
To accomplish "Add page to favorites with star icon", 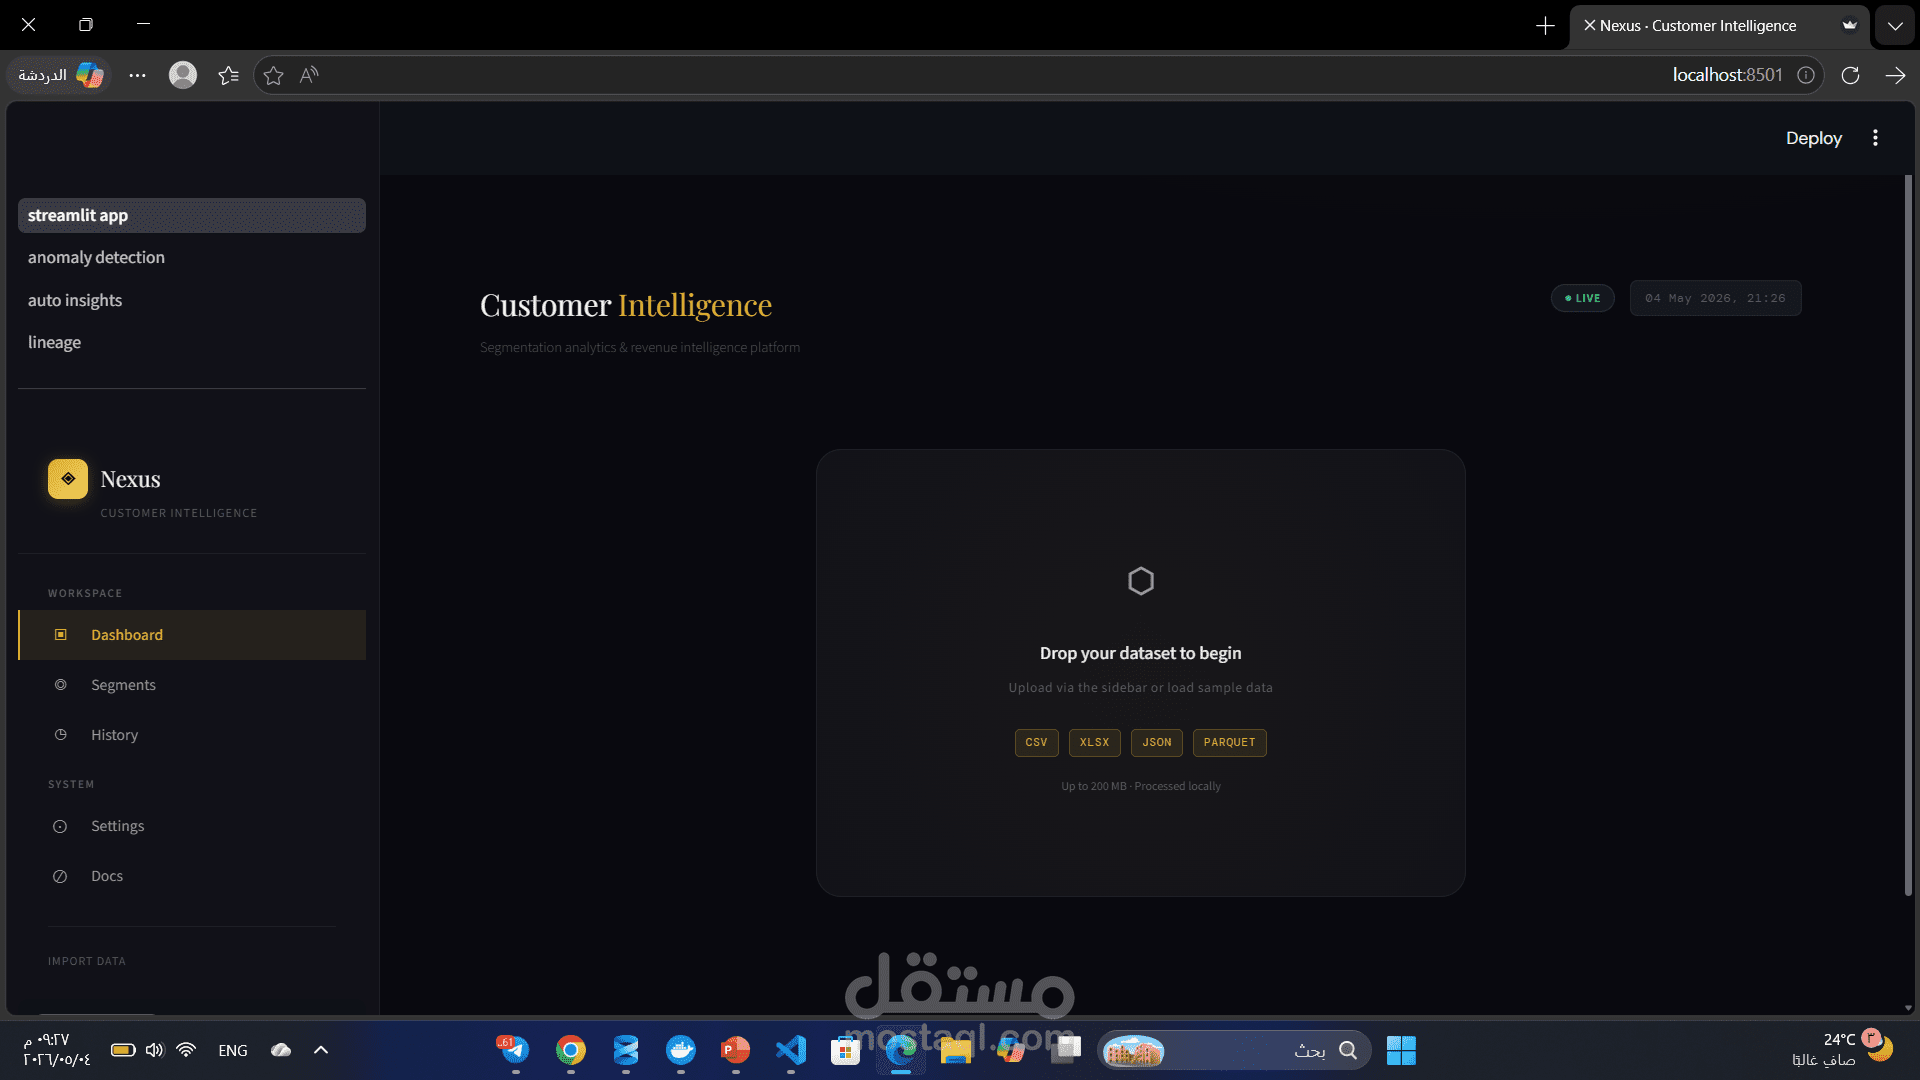I will [273, 75].
